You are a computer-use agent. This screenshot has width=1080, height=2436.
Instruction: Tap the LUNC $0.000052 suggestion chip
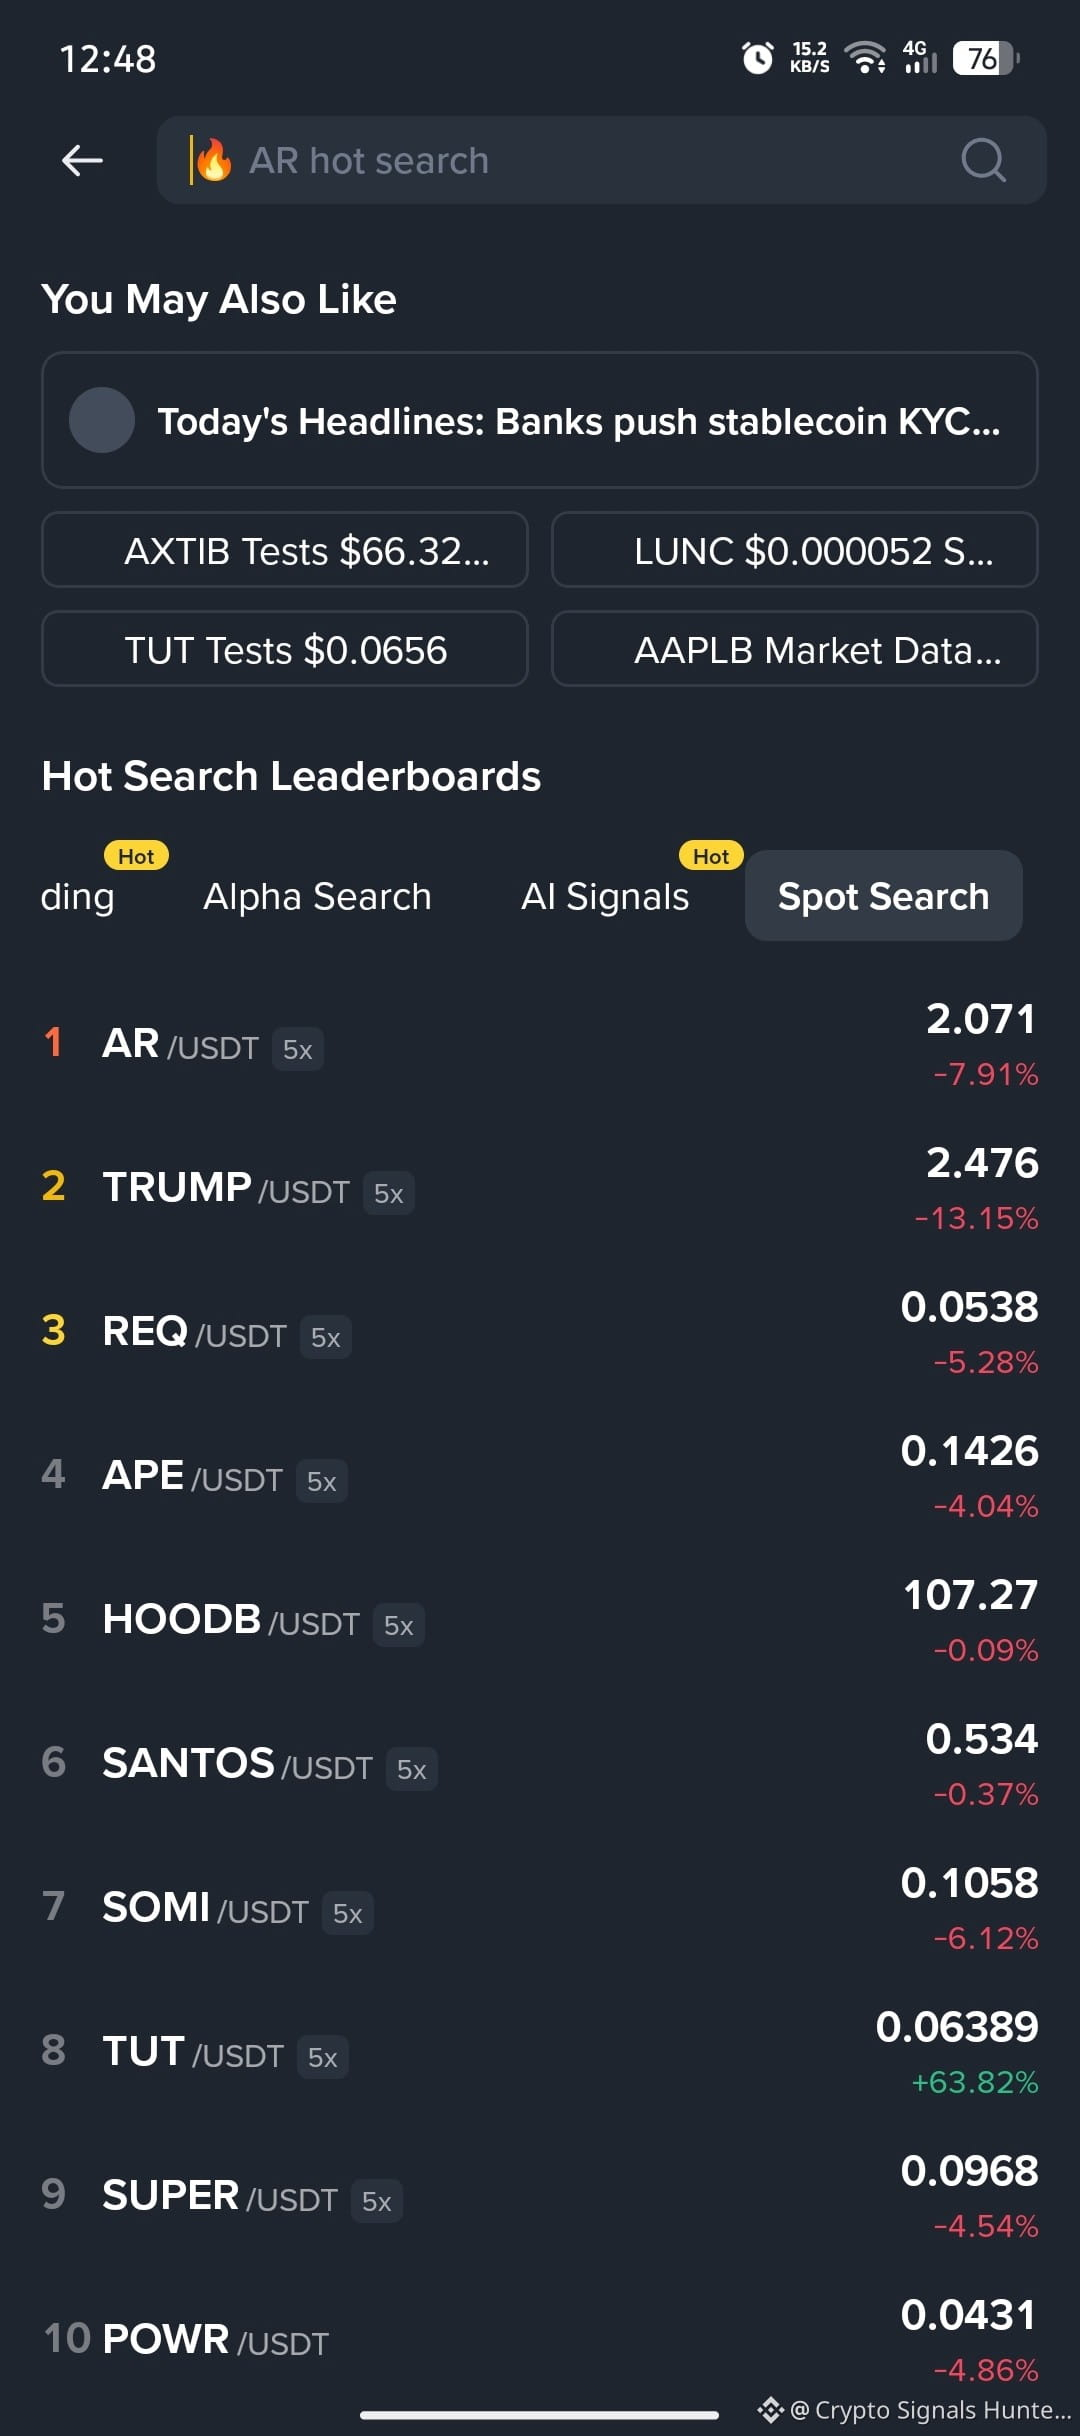click(795, 550)
